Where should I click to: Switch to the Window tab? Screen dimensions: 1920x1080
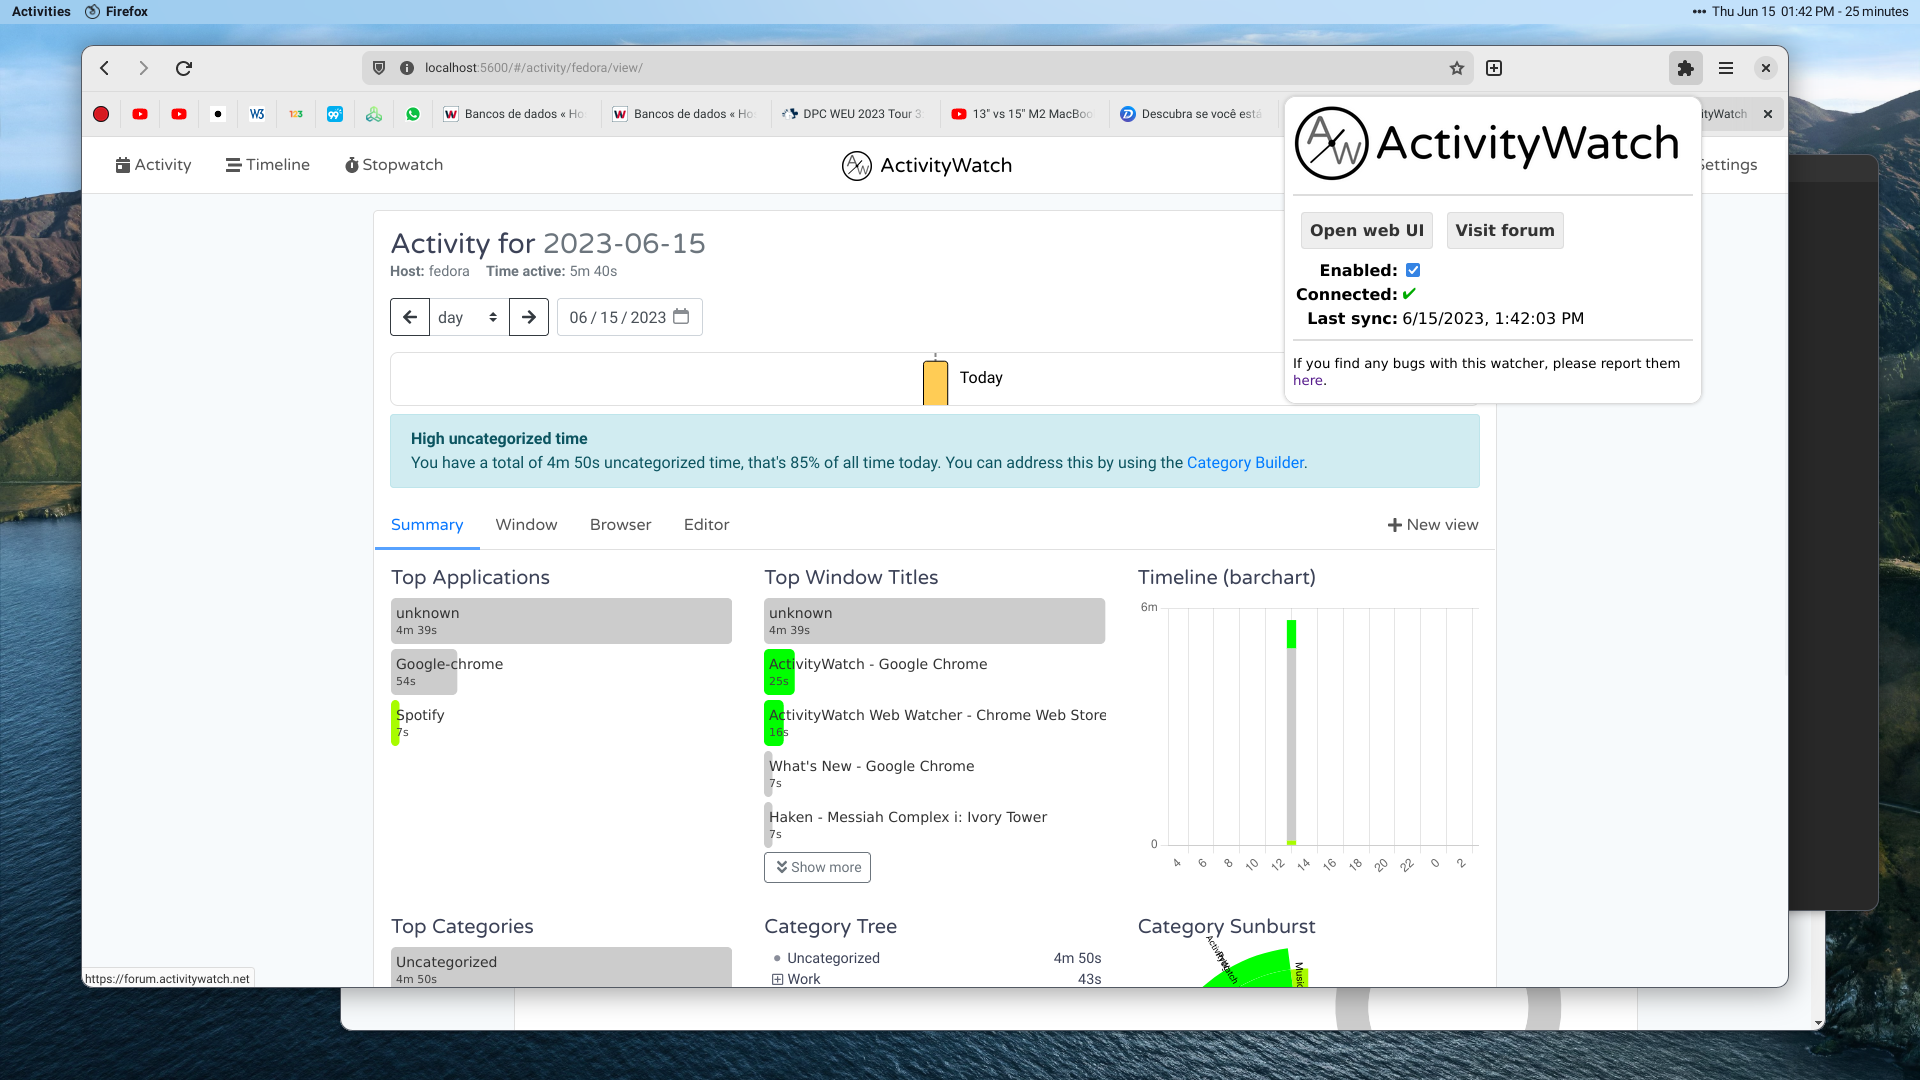click(x=526, y=524)
